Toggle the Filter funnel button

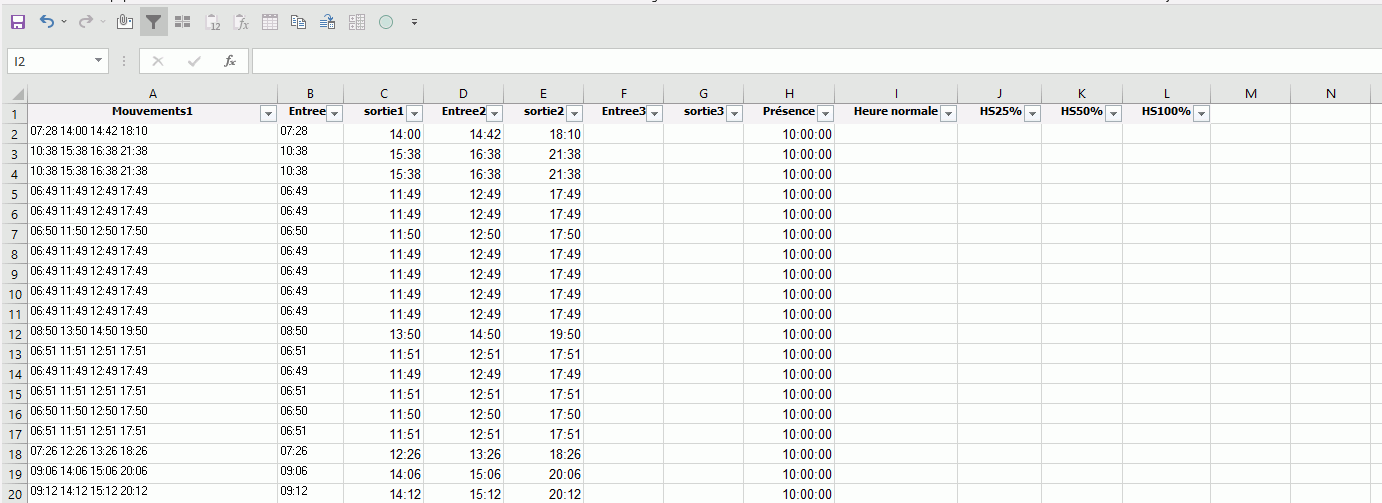(x=153, y=21)
